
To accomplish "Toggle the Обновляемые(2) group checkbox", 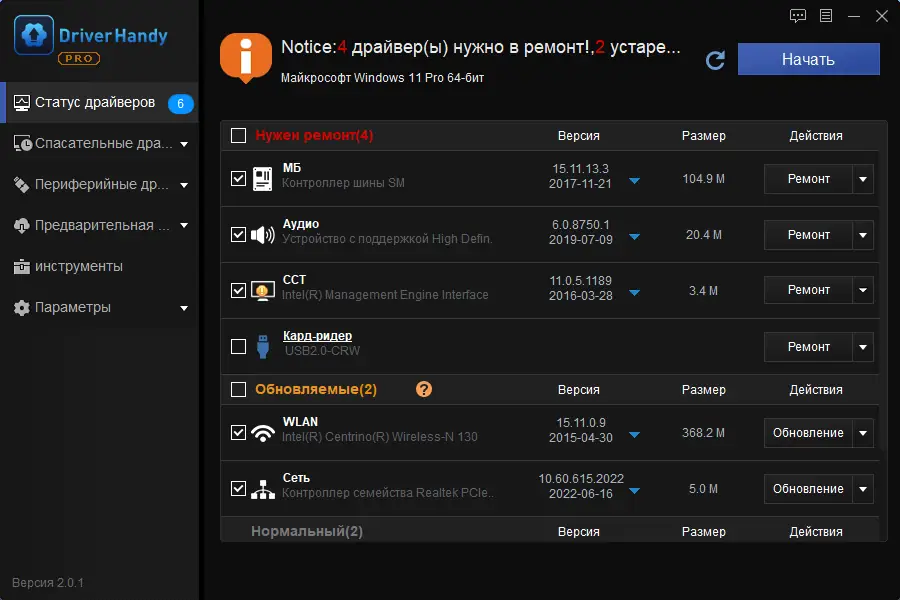I will coord(238,389).
